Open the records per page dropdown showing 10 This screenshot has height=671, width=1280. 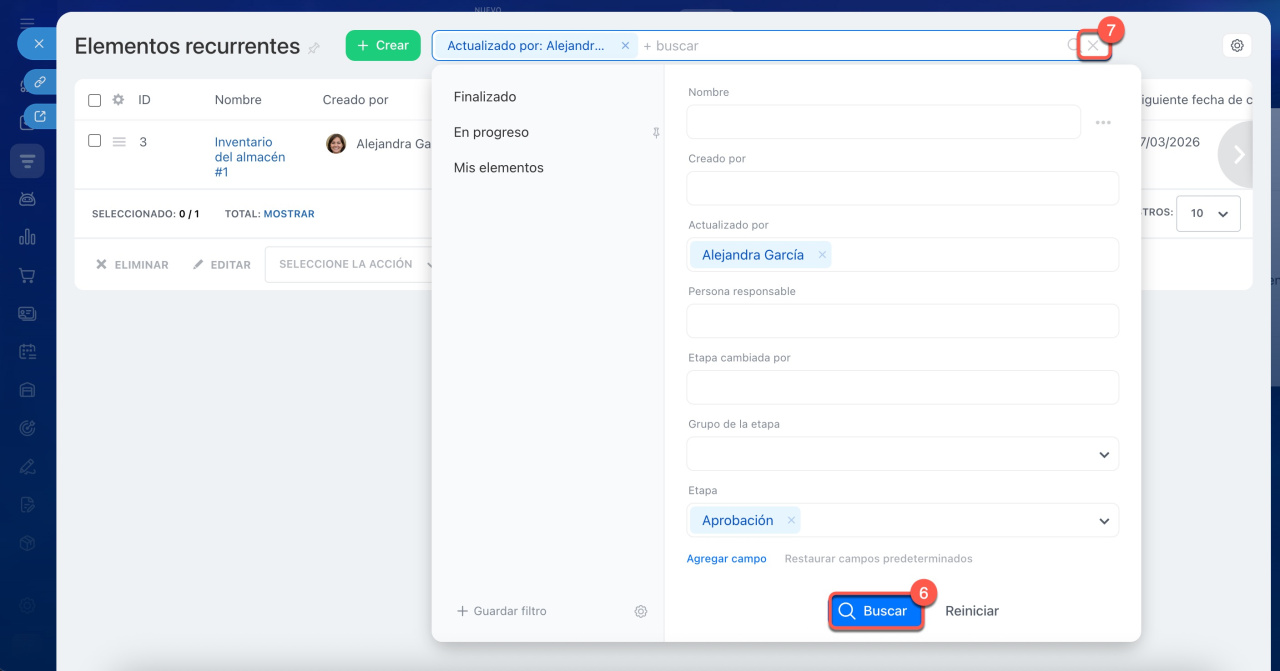click(x=1208, y=213)
